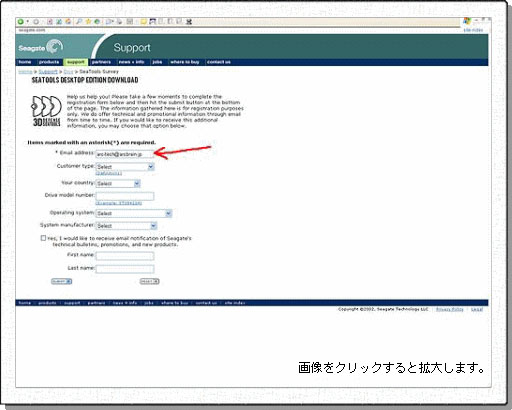Focus the Email address field
This screenshot has height=410, width=512.
(x=125, y=154)
